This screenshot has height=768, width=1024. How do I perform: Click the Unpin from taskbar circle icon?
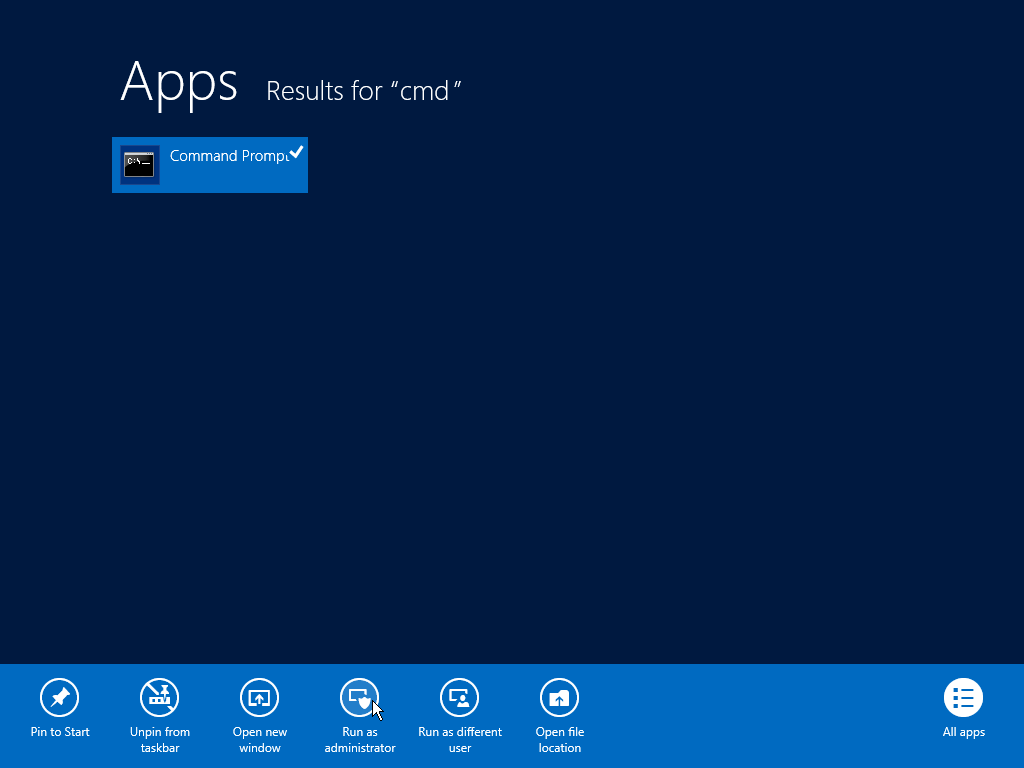pyautogui.click(x=160, y=697)
